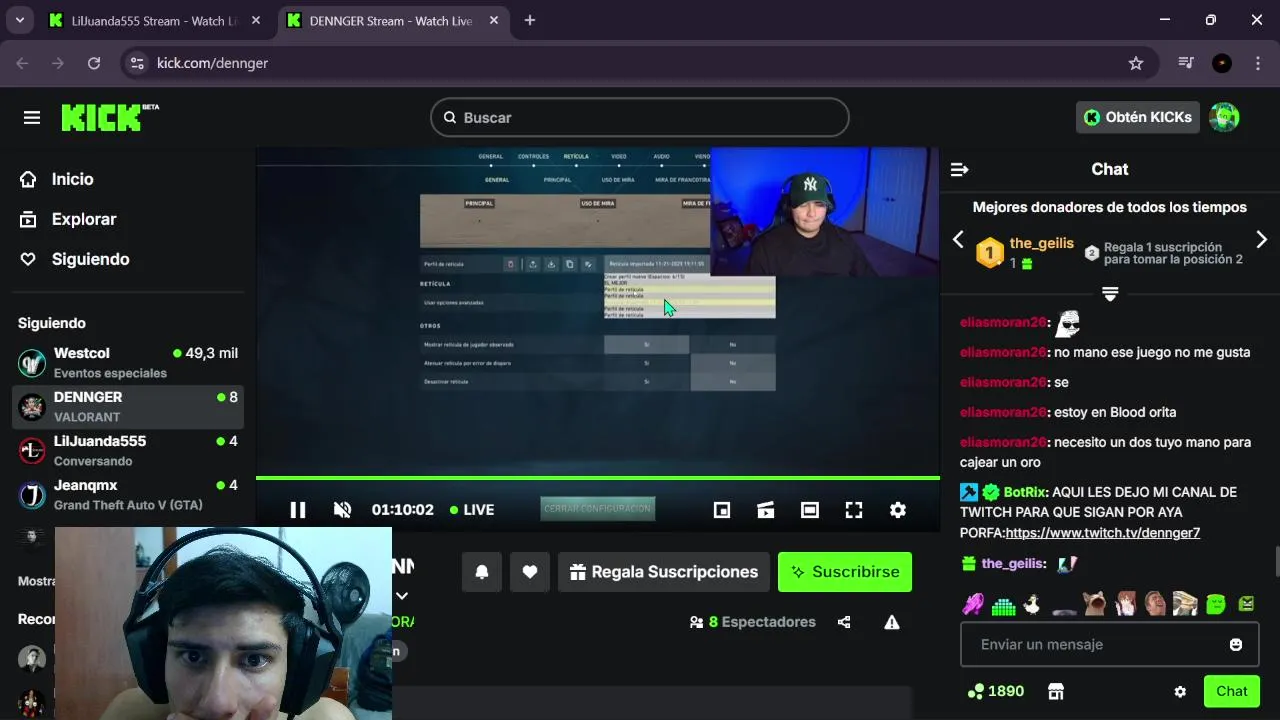Show next top donor with right arrow
The image size is (1280, 720).
click(1262, 239)
